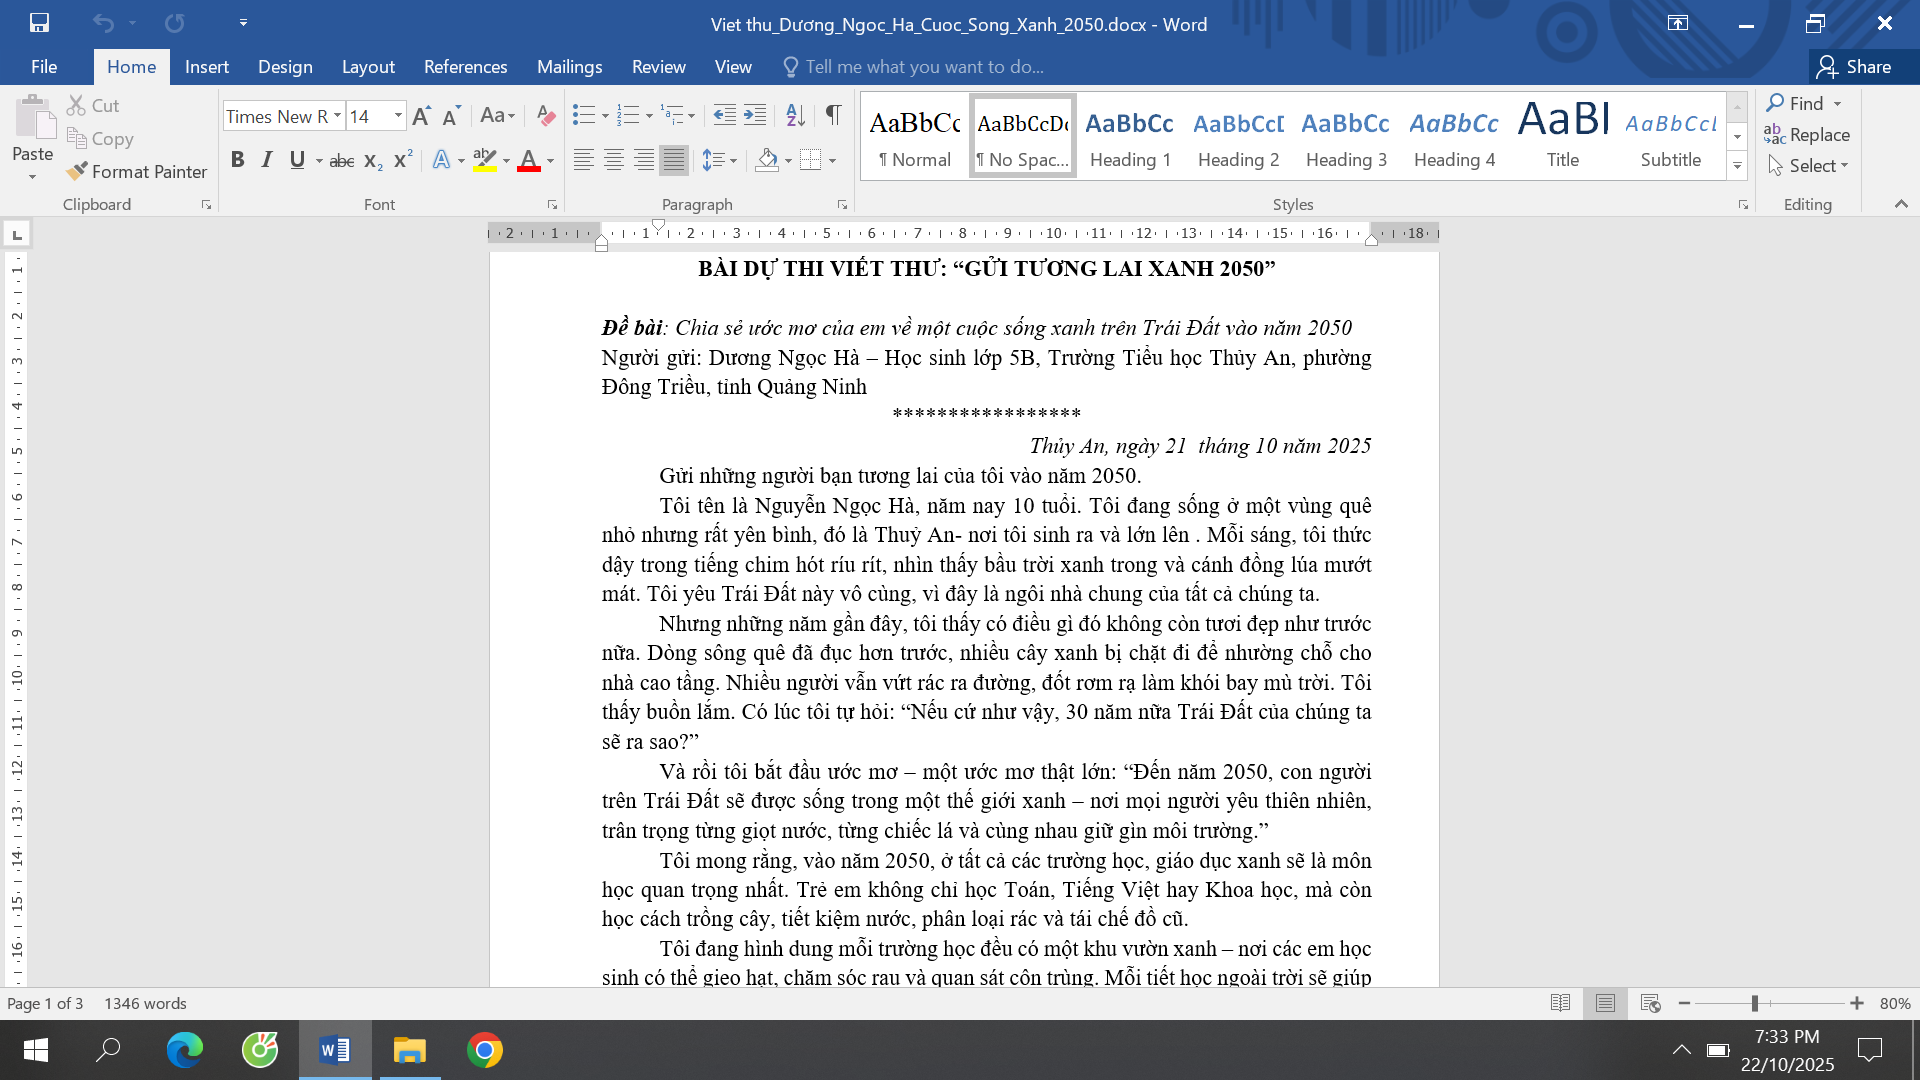Increase indent of paragraph
1920x1080 pixels.
click(x=756, y=116)
